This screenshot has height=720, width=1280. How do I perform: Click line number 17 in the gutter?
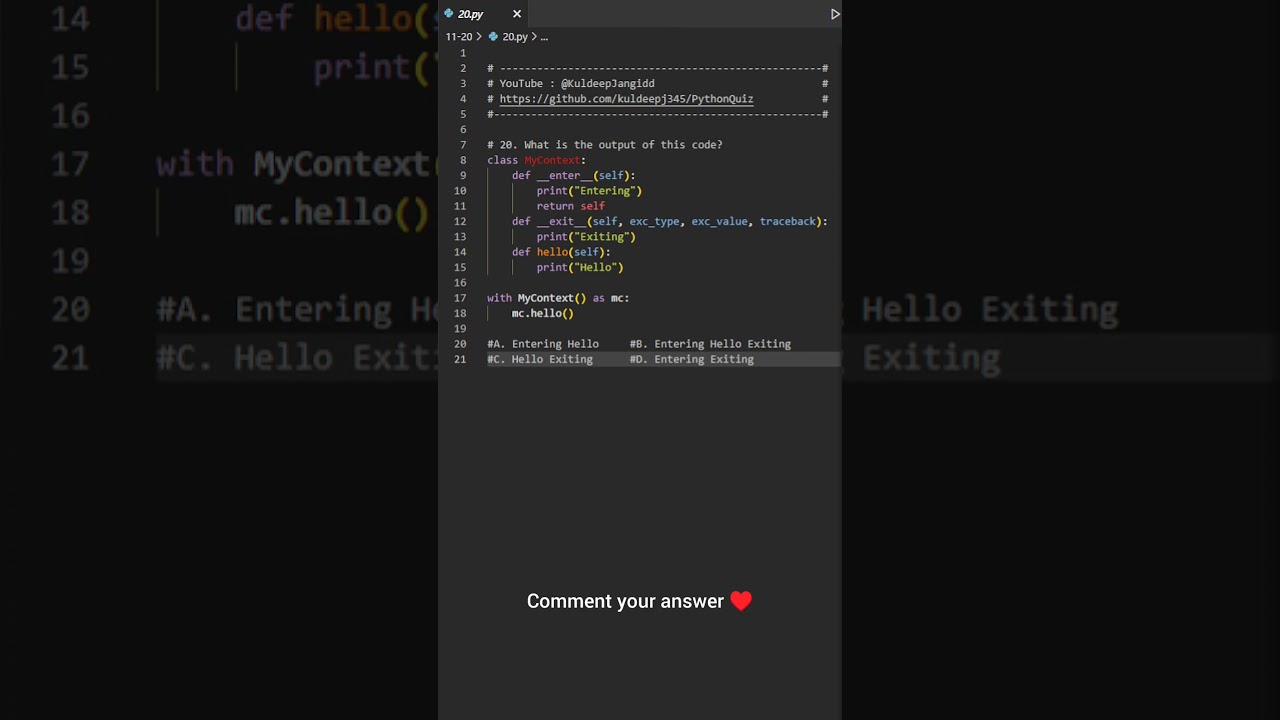[x=460, y=298]
